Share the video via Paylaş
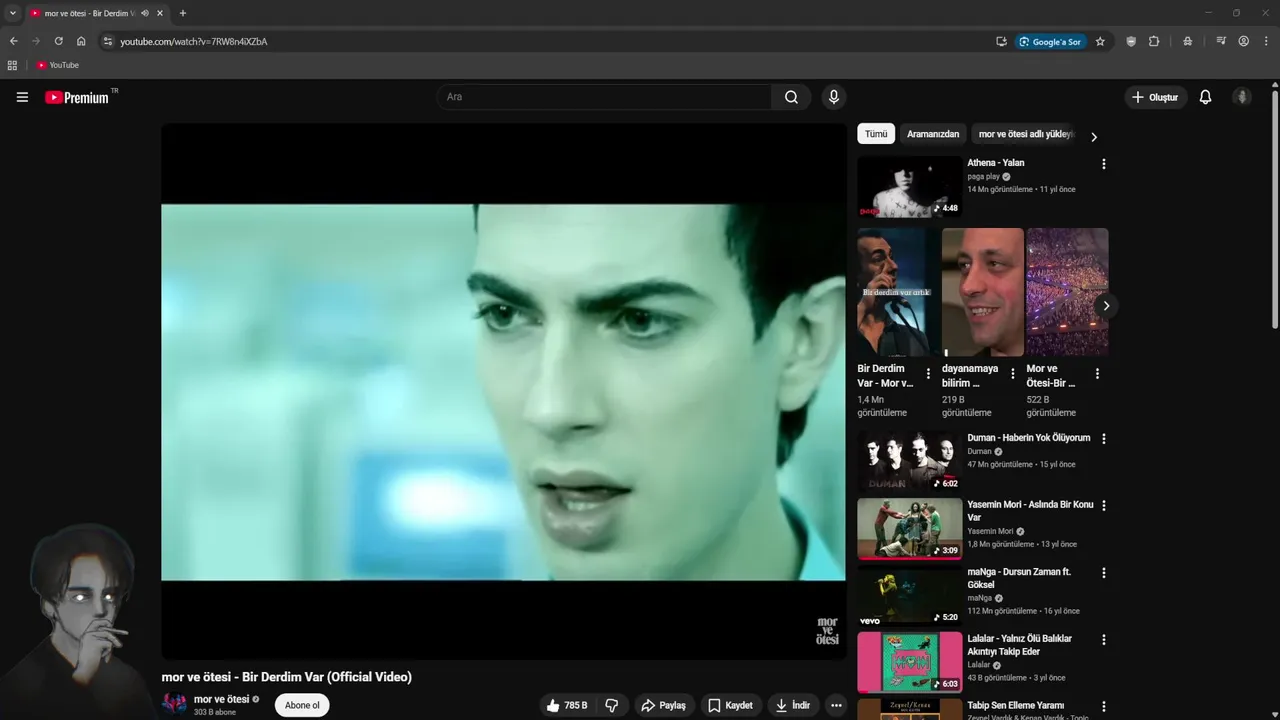 click(664, 705)
